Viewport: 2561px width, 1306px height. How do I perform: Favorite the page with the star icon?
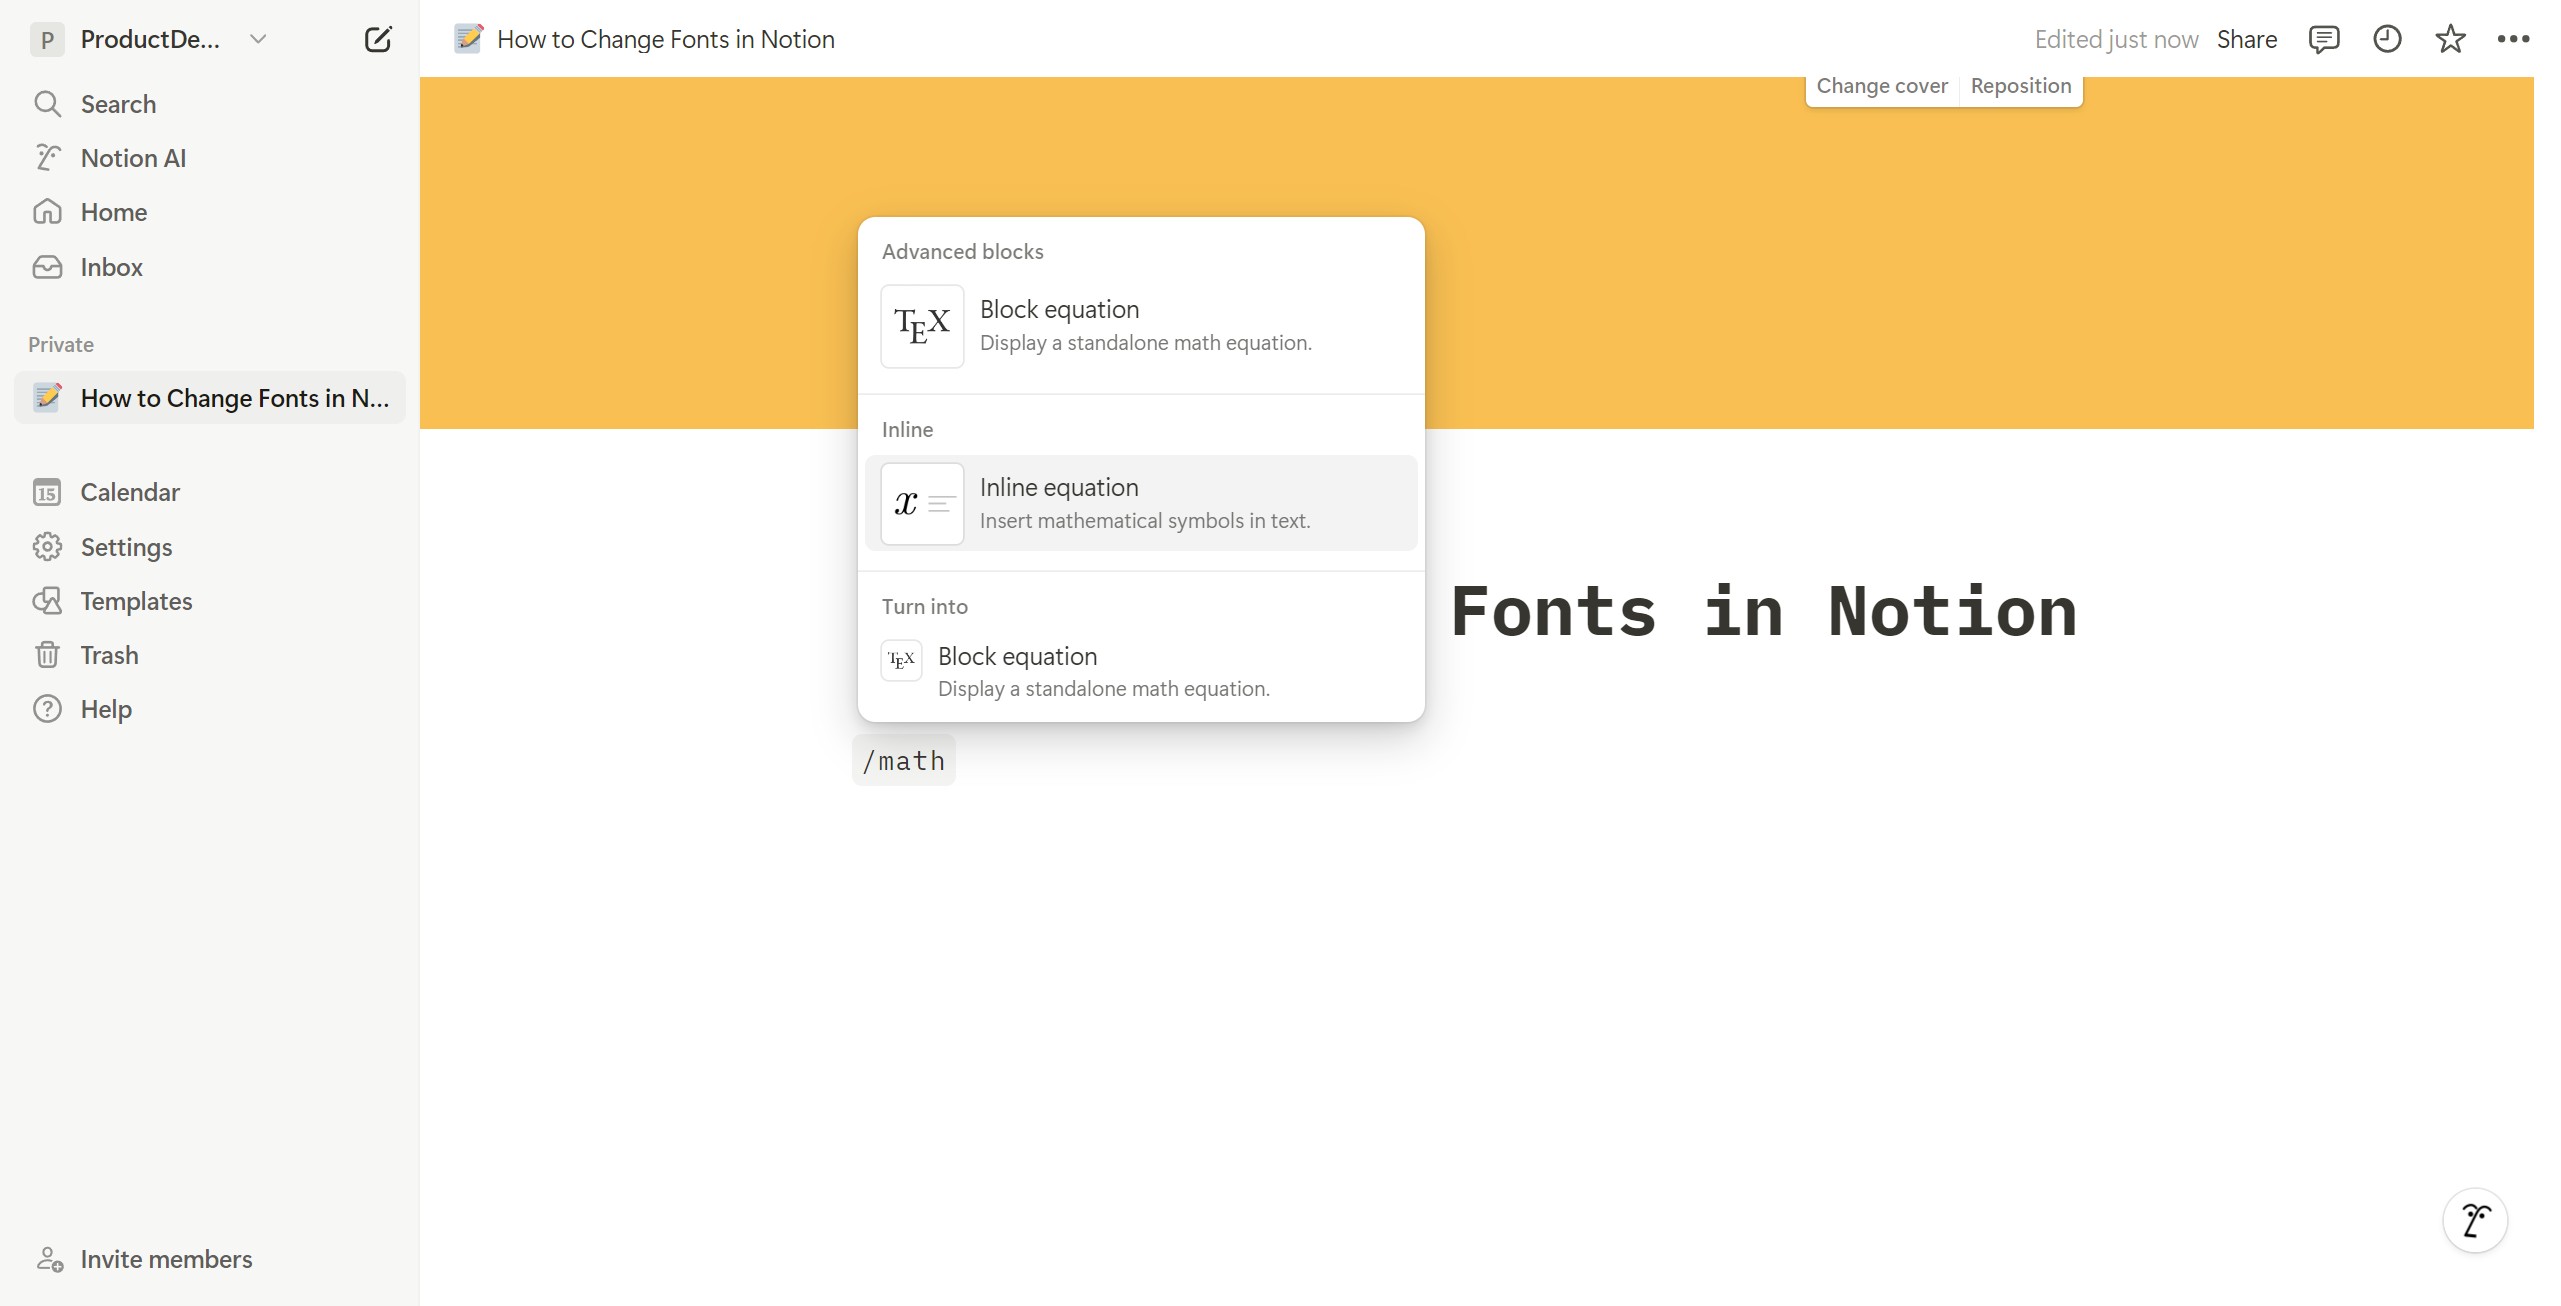coord(2450,39)
